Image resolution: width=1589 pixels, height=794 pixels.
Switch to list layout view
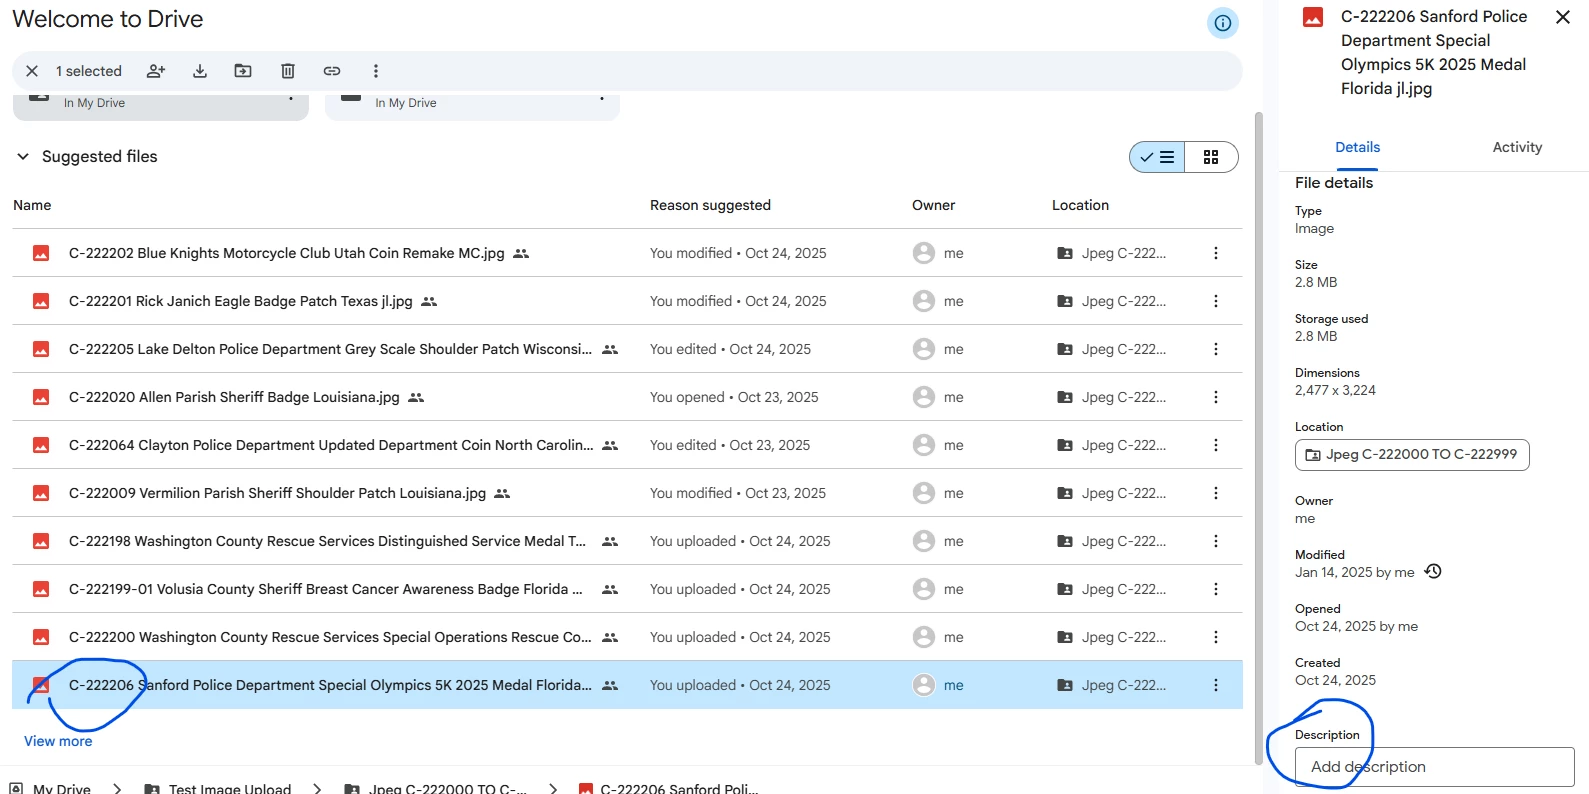(1157, 157)
